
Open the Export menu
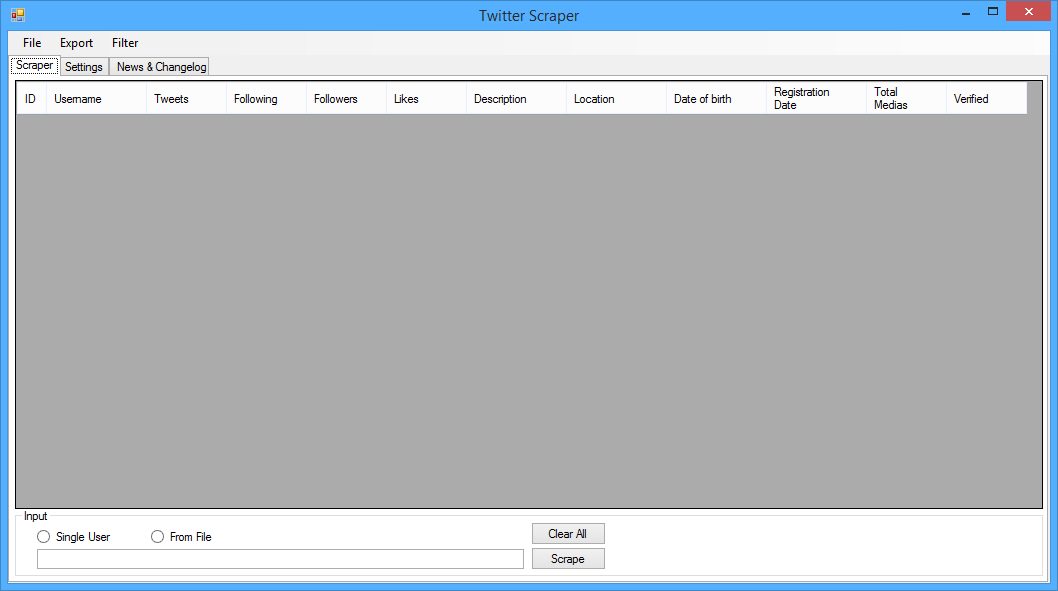pos(76,43)
